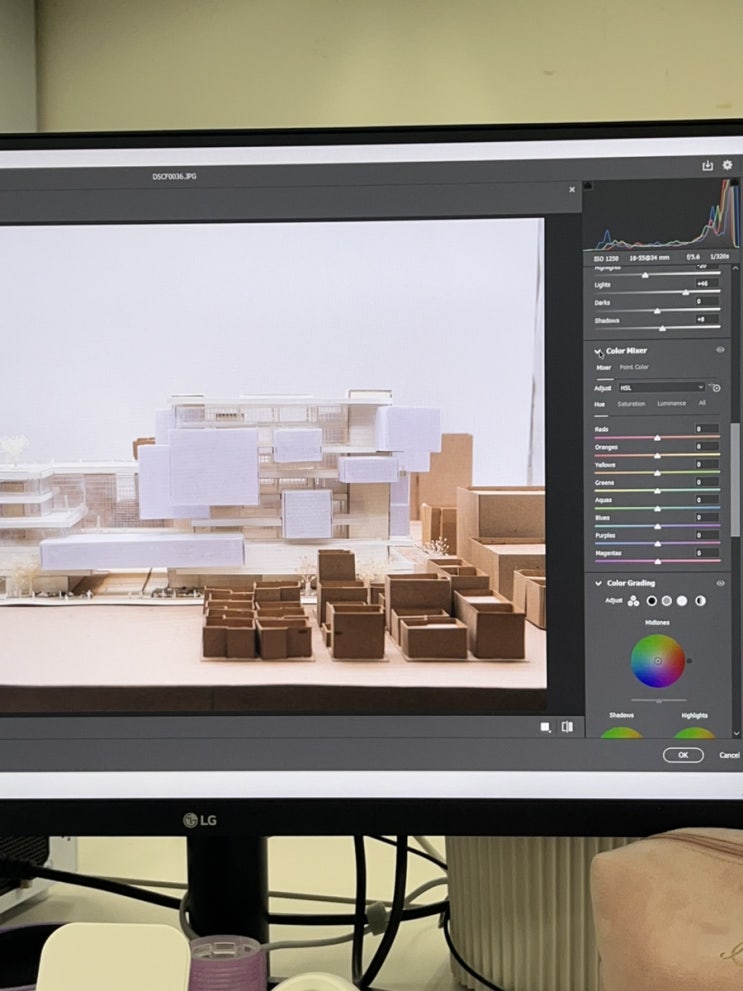This screenshot has height=991, width=743.
Task: Click the Lights slider handle
Action: coord(686,293)
